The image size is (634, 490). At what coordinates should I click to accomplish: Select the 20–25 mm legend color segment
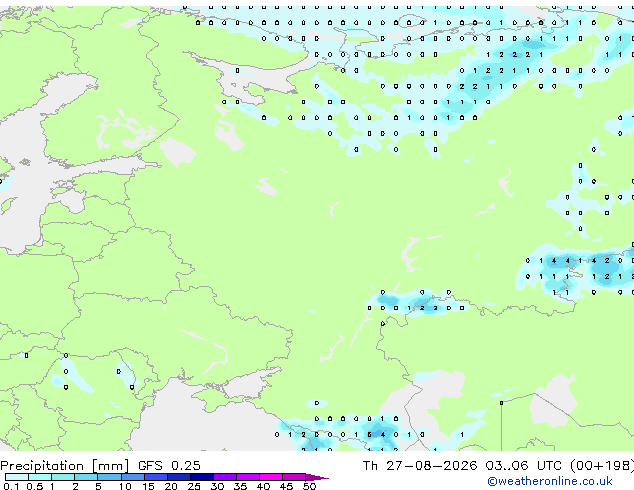pyautogui.click(x=179, y=477)
